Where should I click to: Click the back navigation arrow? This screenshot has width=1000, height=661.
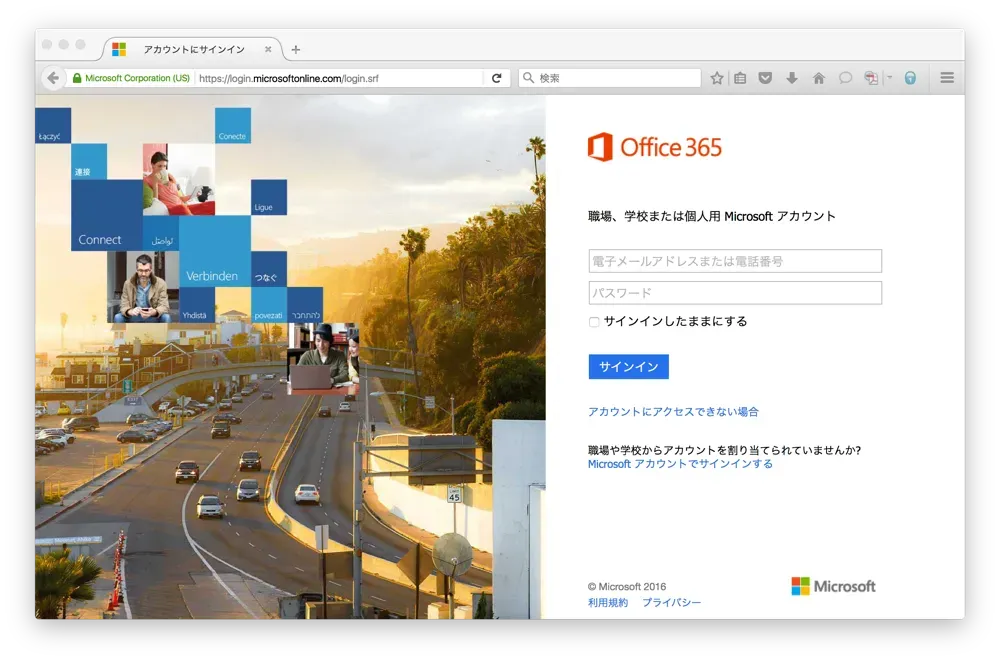click(54, 77)
